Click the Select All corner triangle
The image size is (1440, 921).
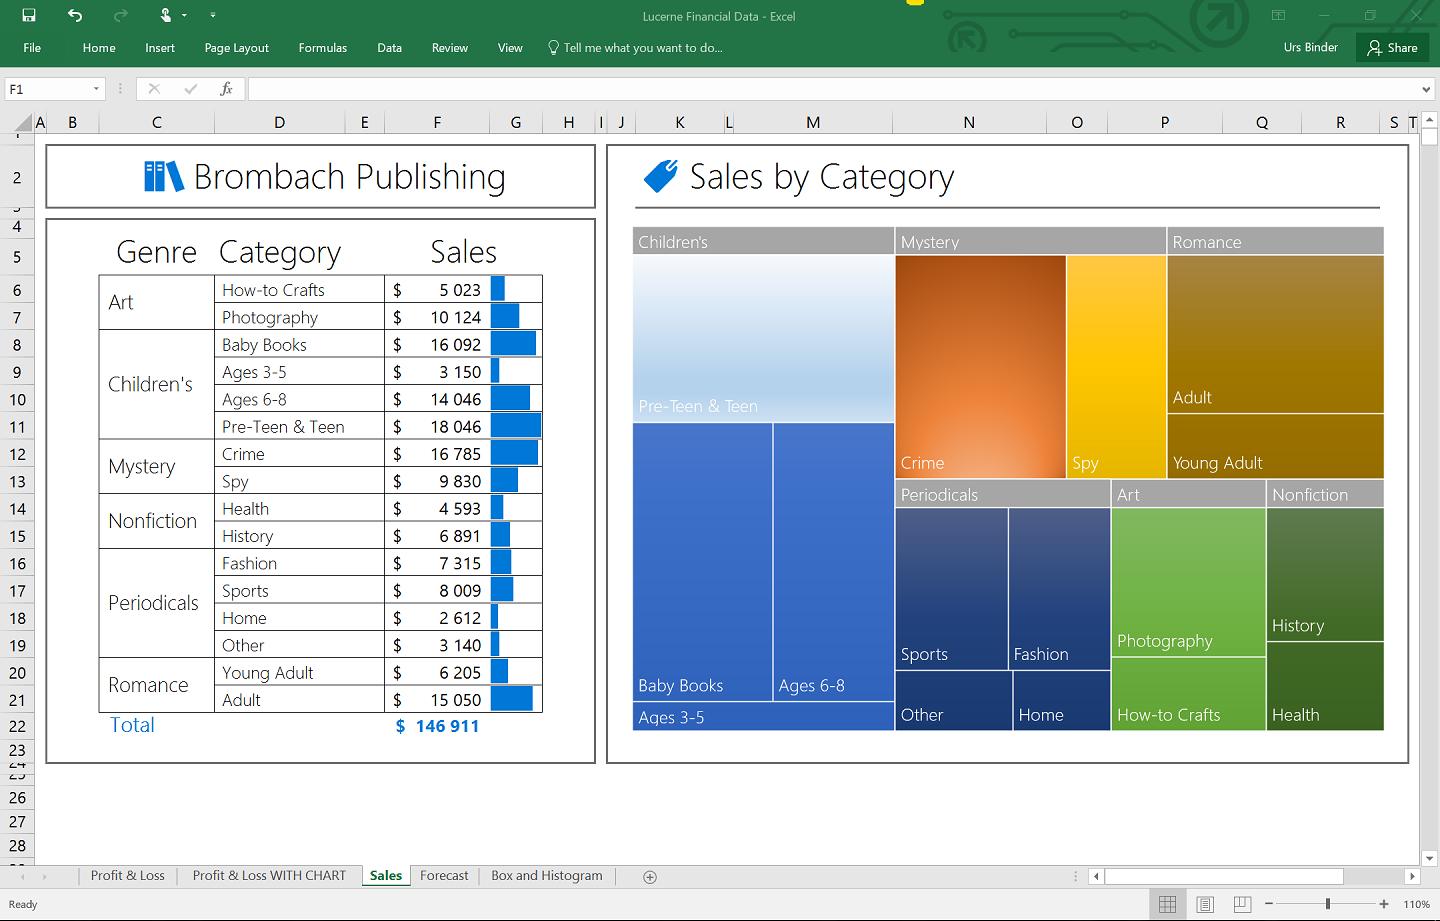(x=24, y=123)
